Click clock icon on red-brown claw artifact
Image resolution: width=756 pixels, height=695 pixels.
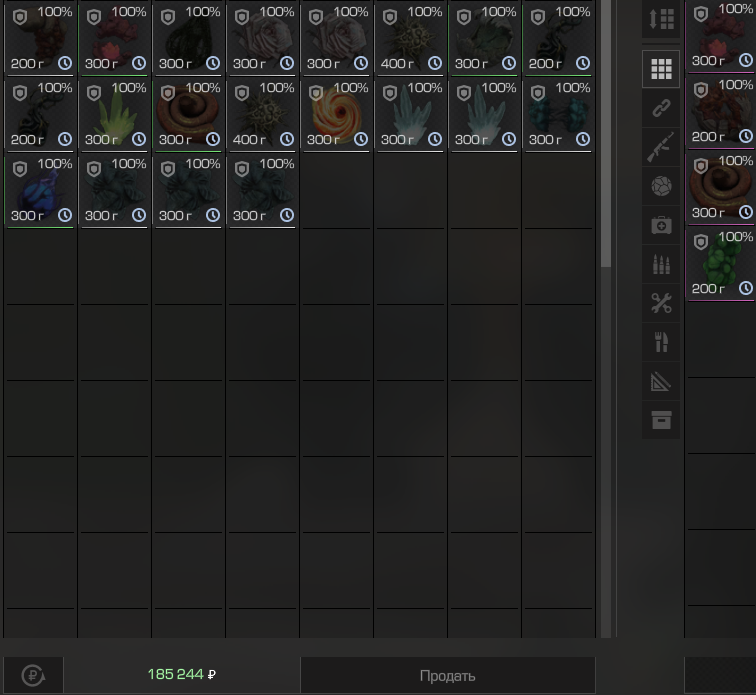[x=746, y=136]
